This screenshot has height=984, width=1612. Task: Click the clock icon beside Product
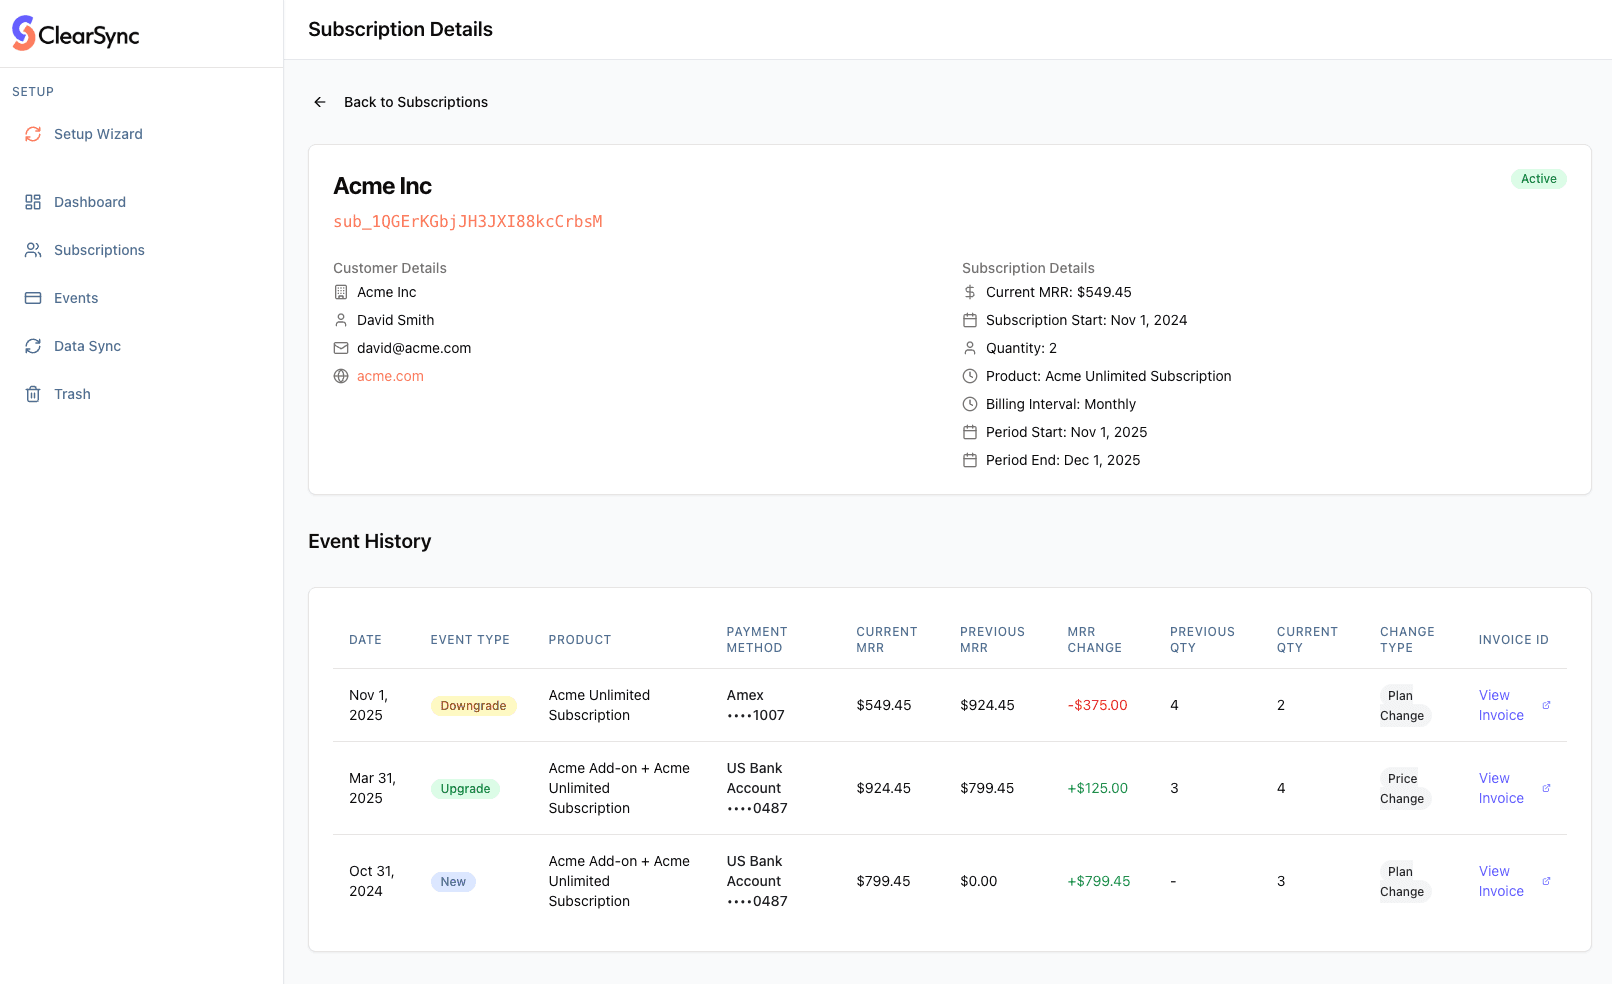point(970,376)
